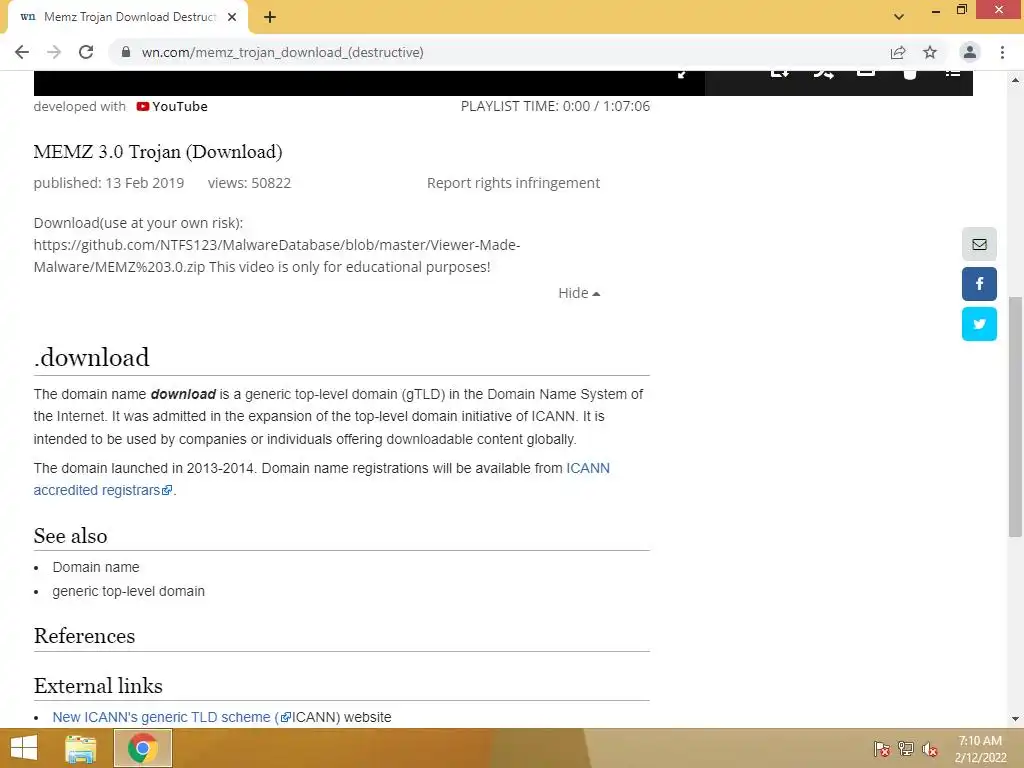Click the browser forward arrow

pos(54,52)
